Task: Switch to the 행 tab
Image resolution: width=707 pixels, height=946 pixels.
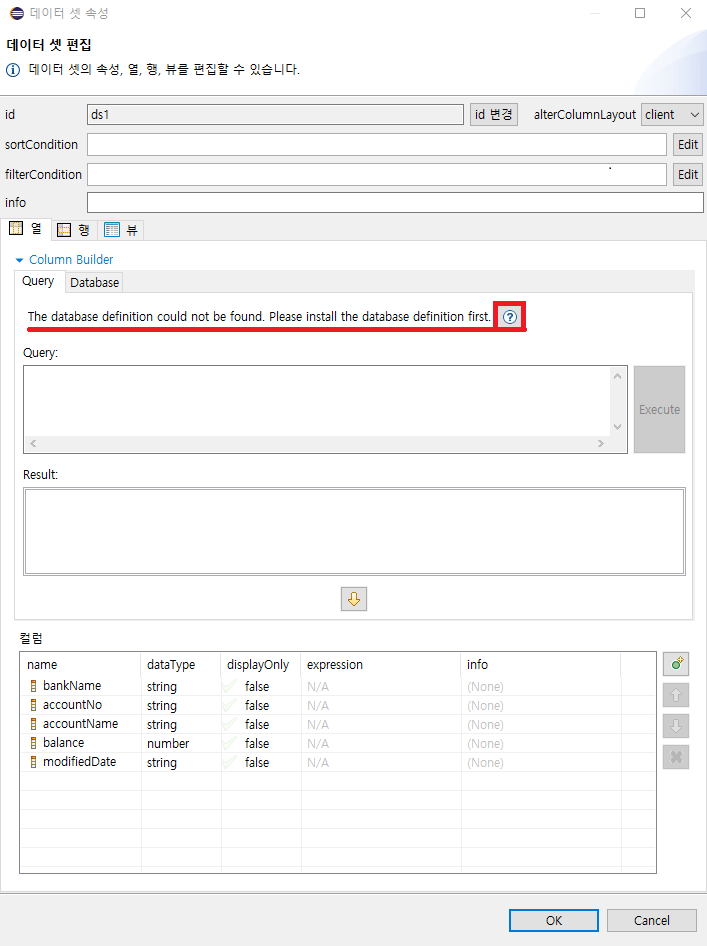Action: tap(73, 230)
